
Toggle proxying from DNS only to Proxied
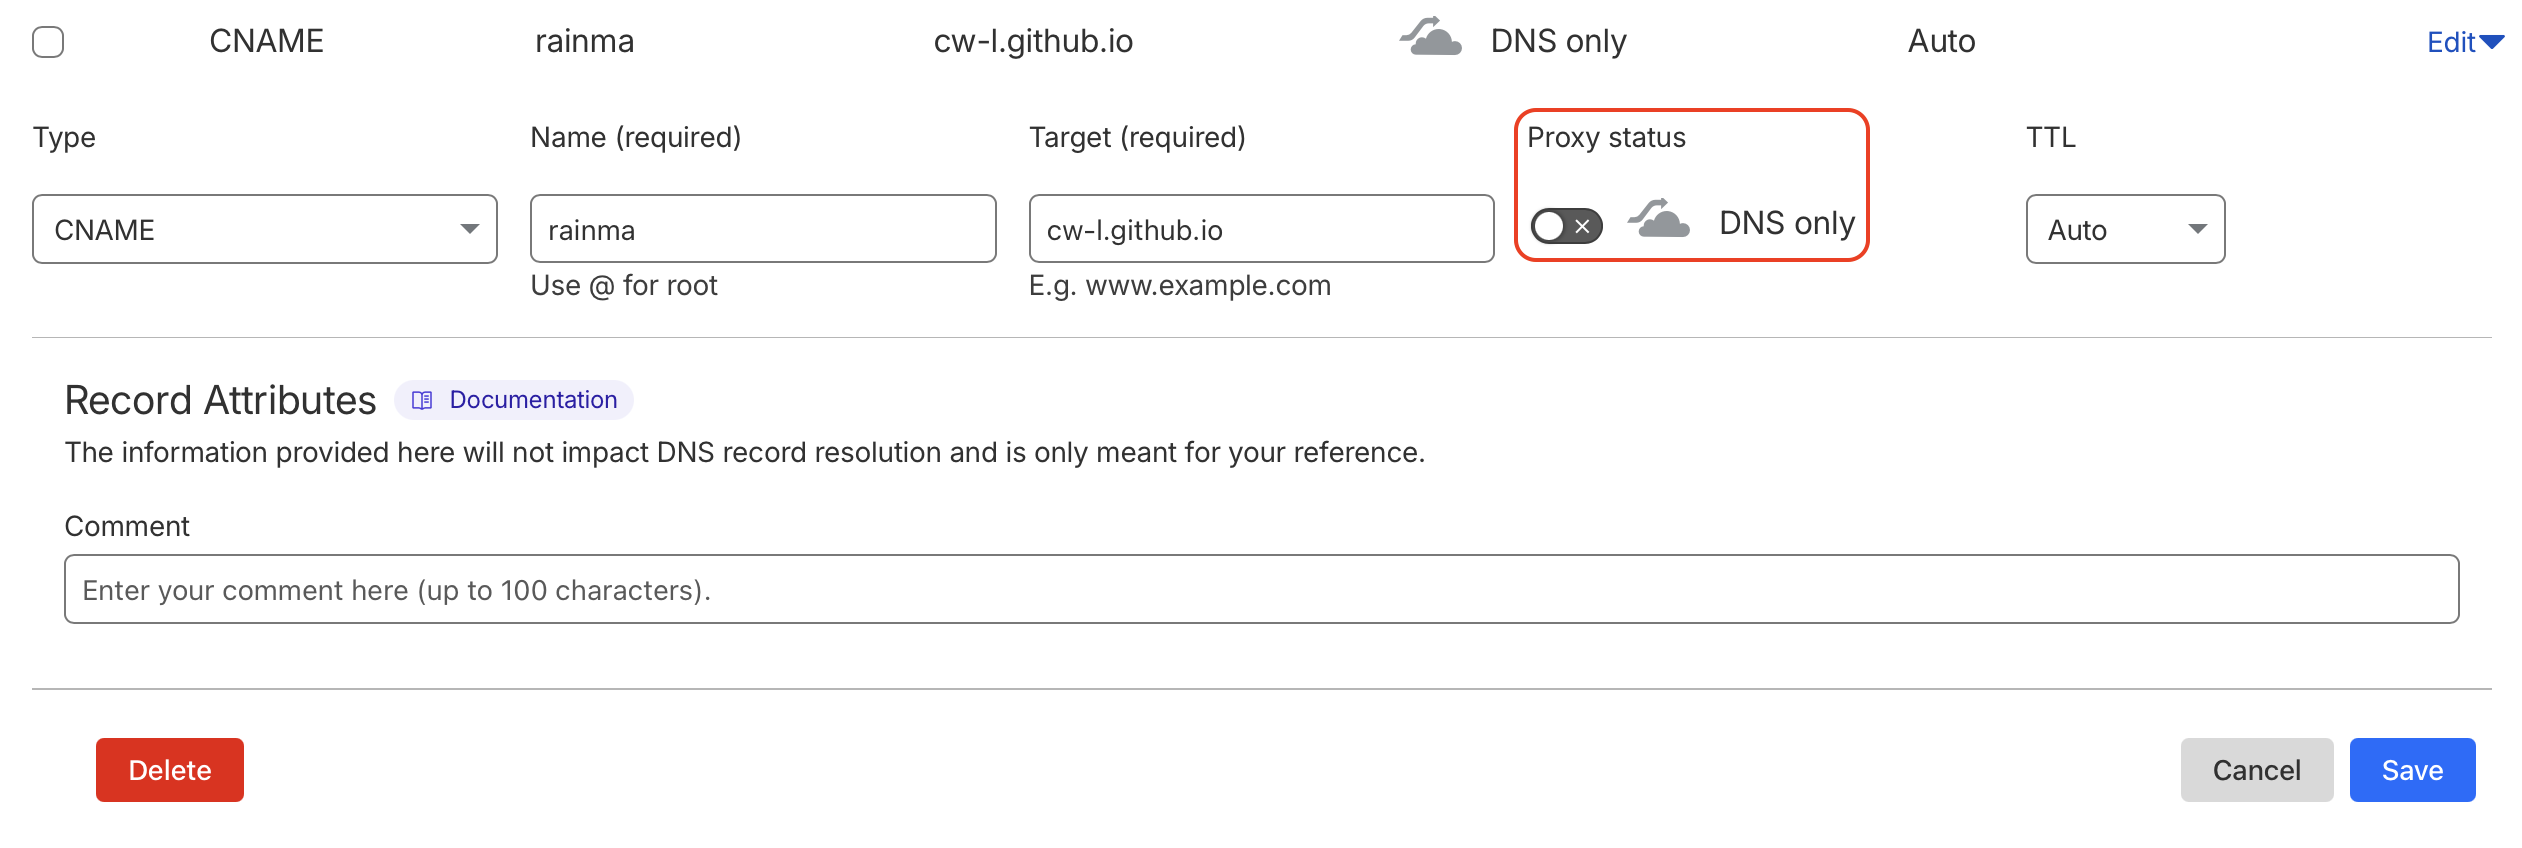pos(1566,227)
